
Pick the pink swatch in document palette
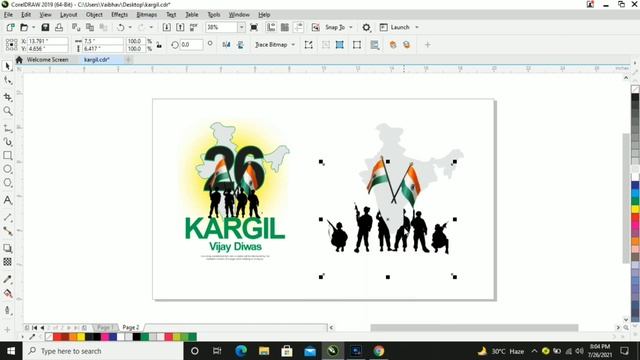[104, 337]
